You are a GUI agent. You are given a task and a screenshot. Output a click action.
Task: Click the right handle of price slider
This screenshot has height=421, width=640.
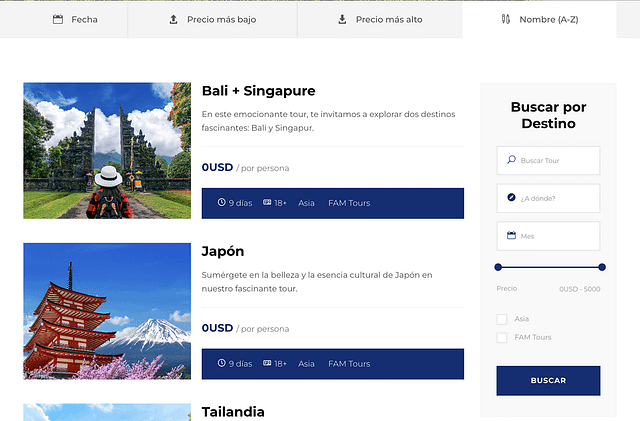602,267
